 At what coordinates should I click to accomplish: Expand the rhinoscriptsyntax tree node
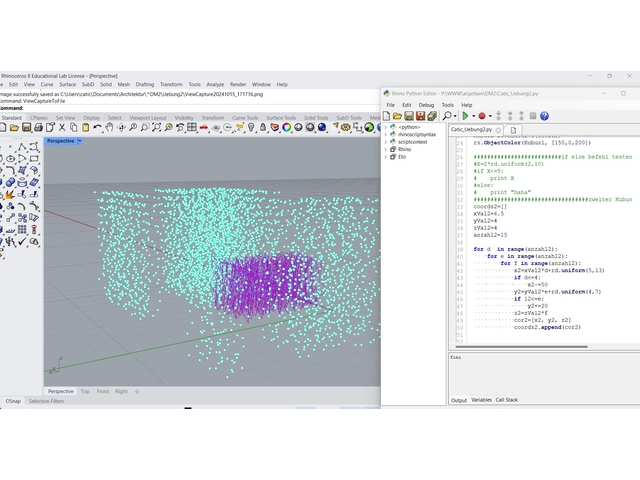tap(386, 135)
